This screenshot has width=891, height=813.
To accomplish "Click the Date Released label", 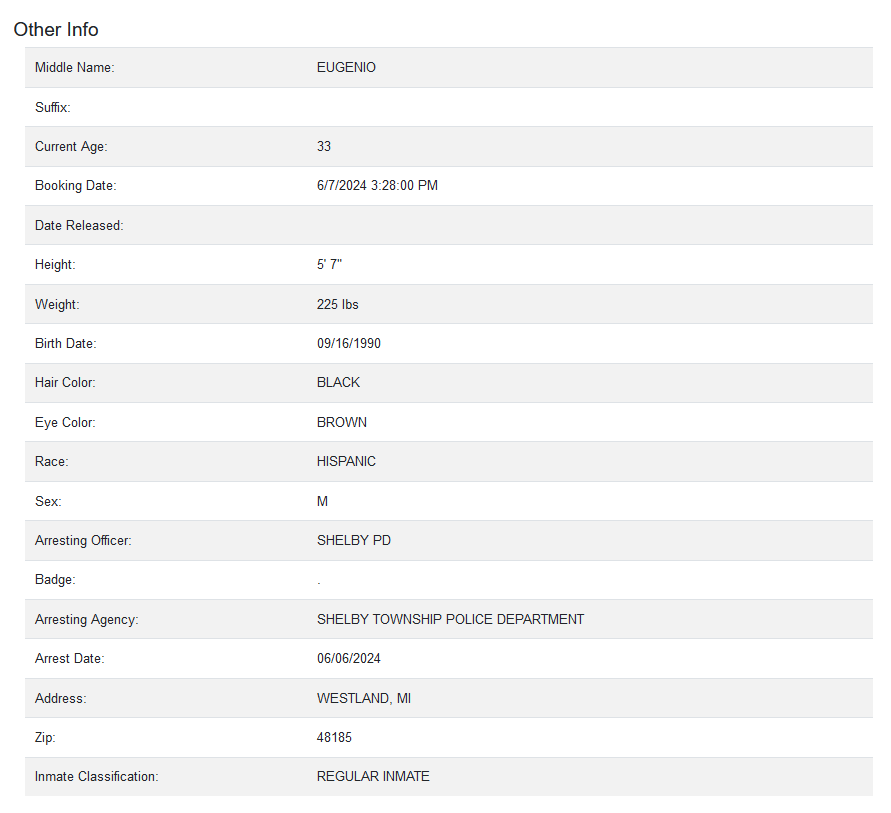I will pyautogui.click(x=79, y=226).
